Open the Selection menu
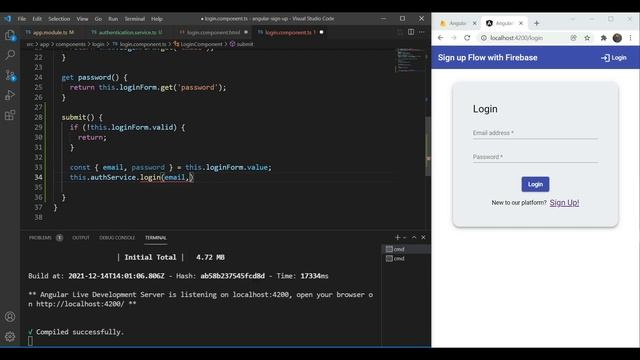The width and height of the screenshot is (640, 360). point(59,19)
